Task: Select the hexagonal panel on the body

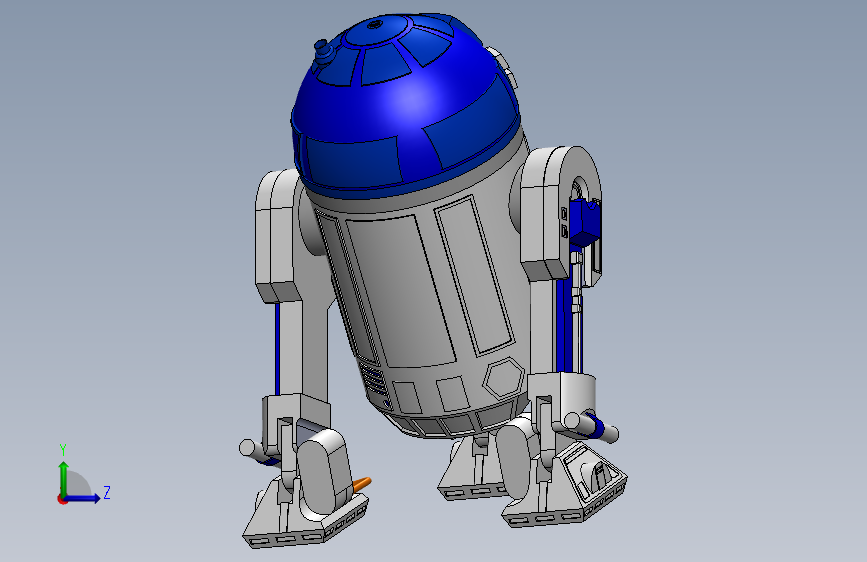Action: (x=503, y=377)
